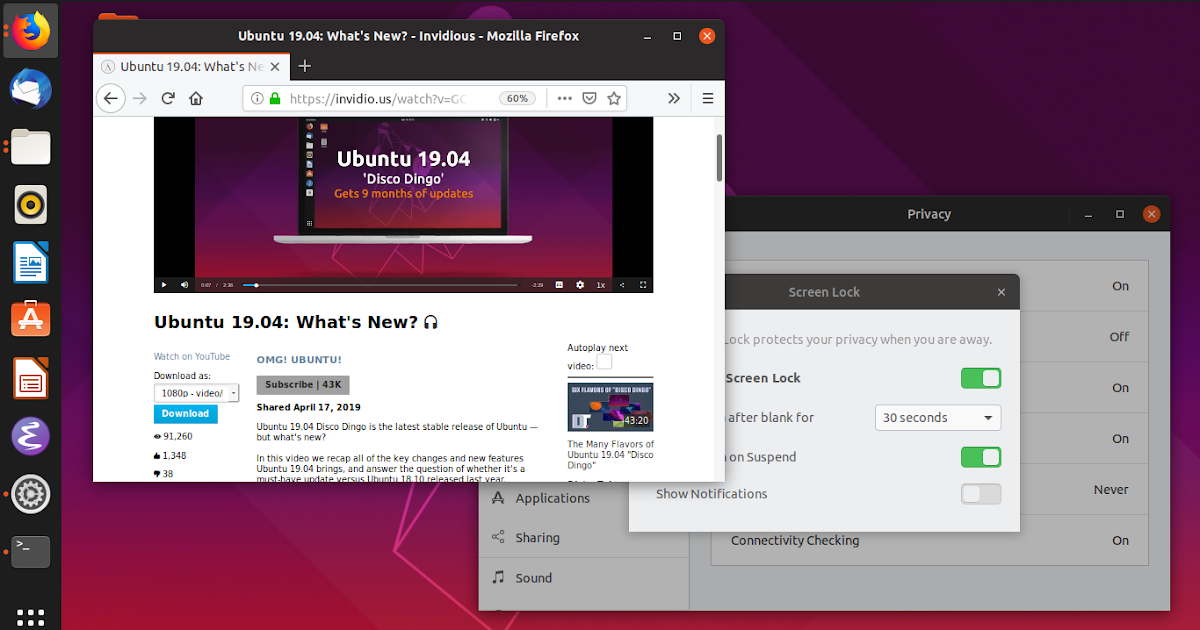Open video player settings gear

(x=580, y=285)
